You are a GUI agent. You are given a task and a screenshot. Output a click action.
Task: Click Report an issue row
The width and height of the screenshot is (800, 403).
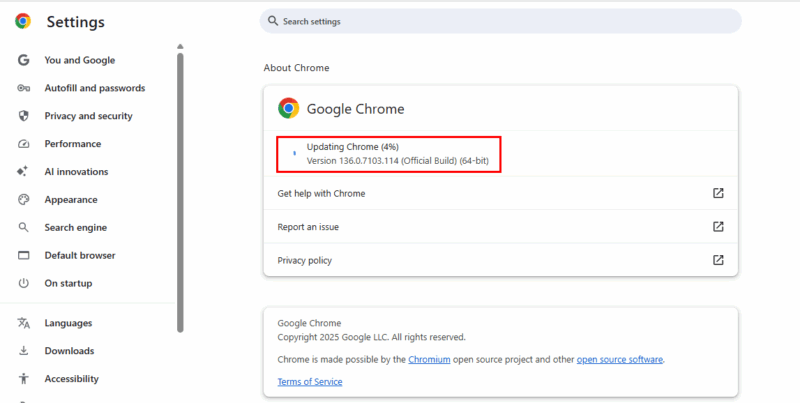pos(501,226)
